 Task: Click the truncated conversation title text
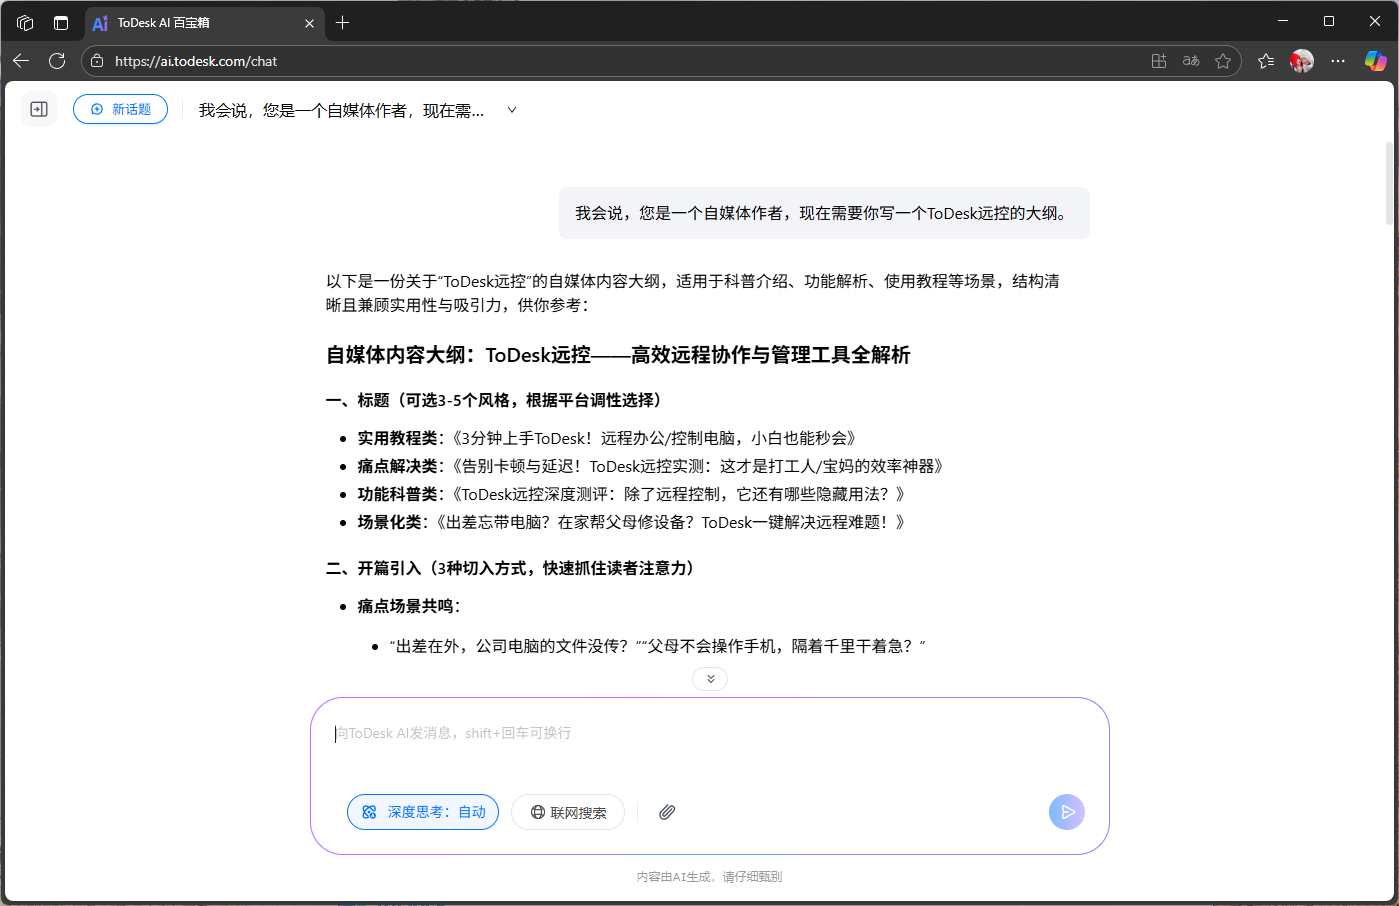pyautogui.click(x=341, y=110)
